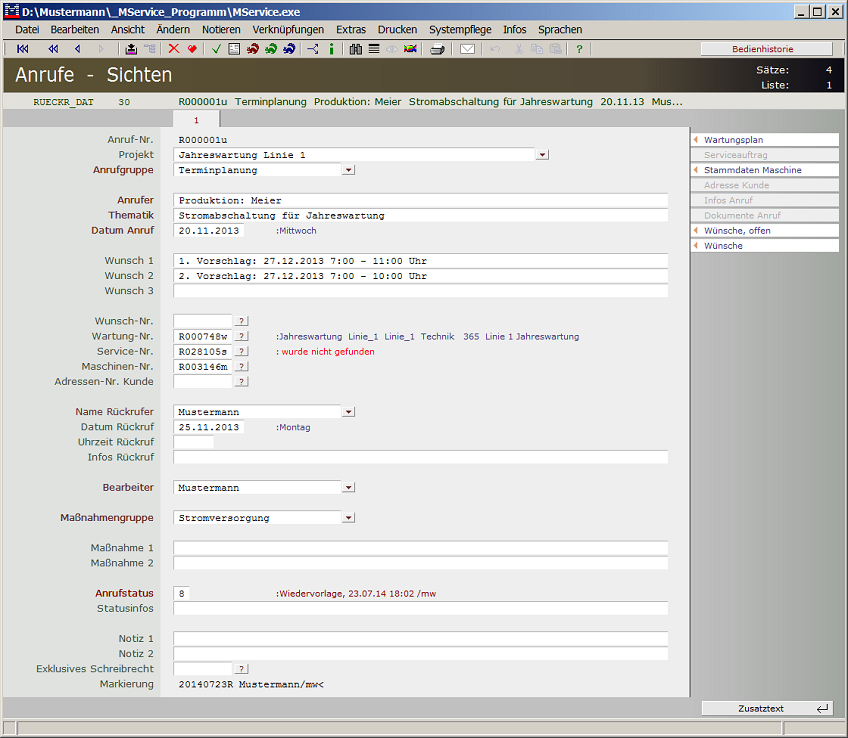Select tab 1 above the form
This screenshot has height=738, width=848.
196,118
